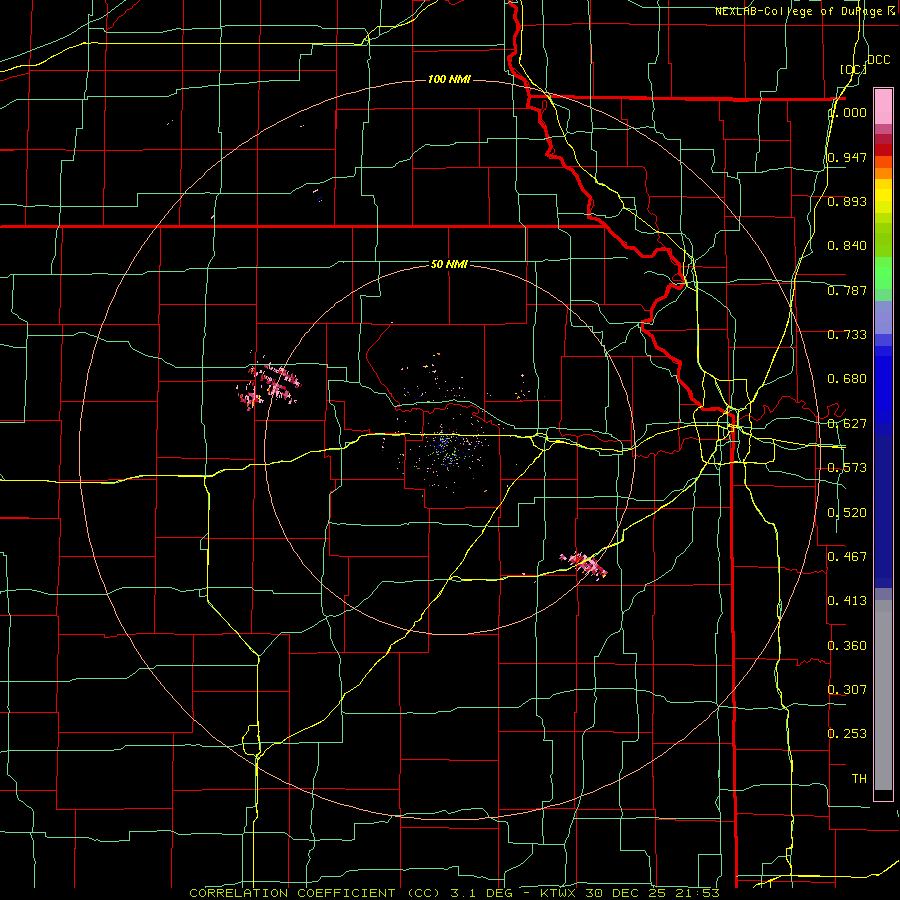Click the DCC label above the color scale
The width and height of the screenshot is (900, 900).
[879, 60]
